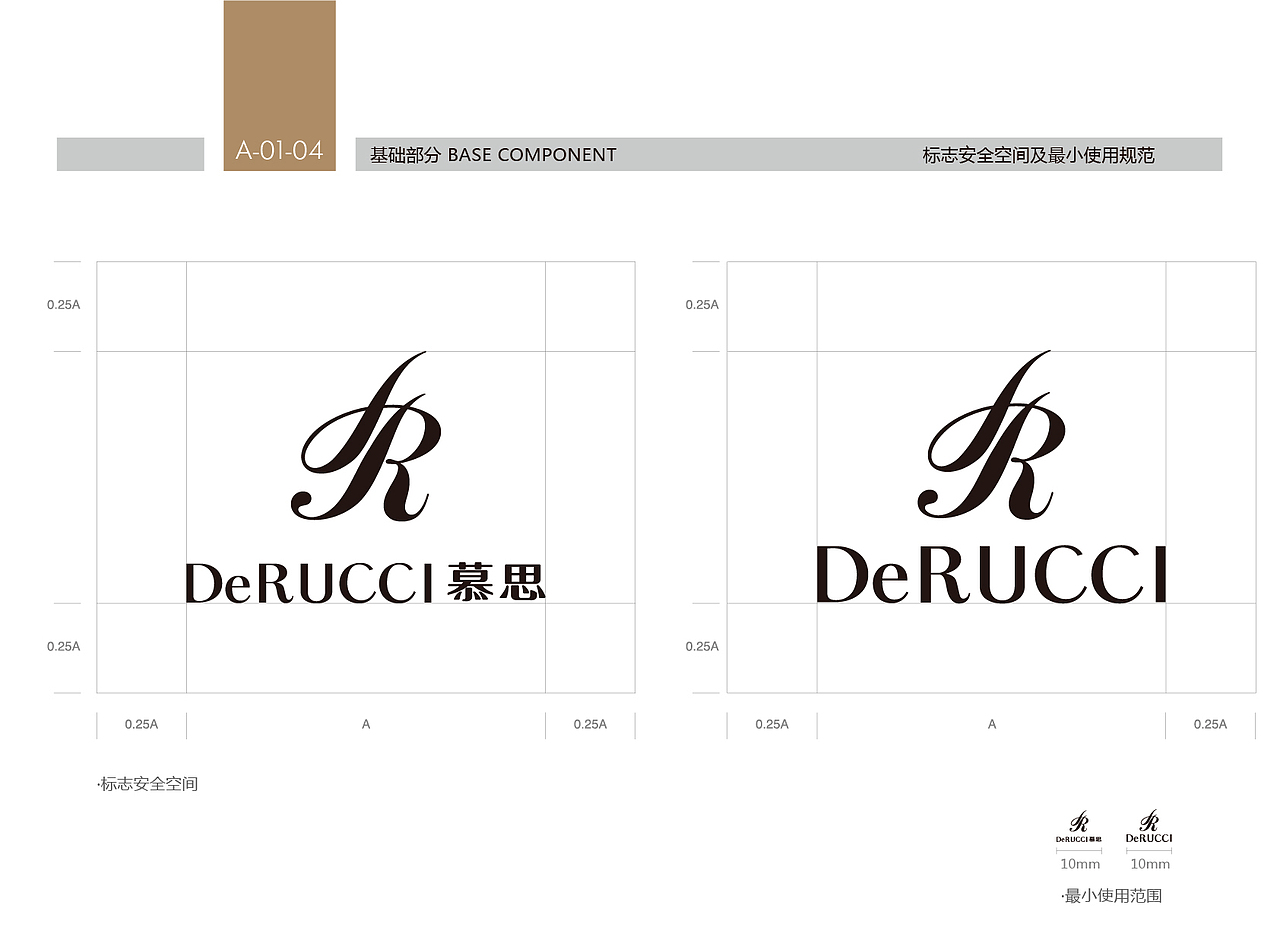Click the upper 0.25A label beside left diagram
1280x943 pixels.
pos(63,305)
